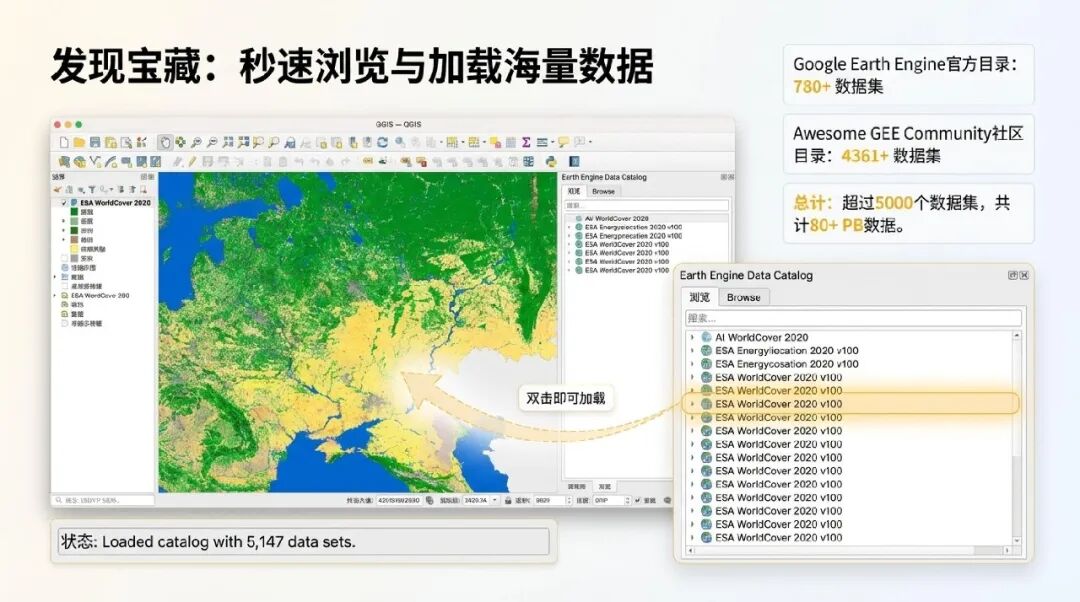Click the Loaded catalog with 5,147 data sets text
1080x602 pixels.
point(229,541)
